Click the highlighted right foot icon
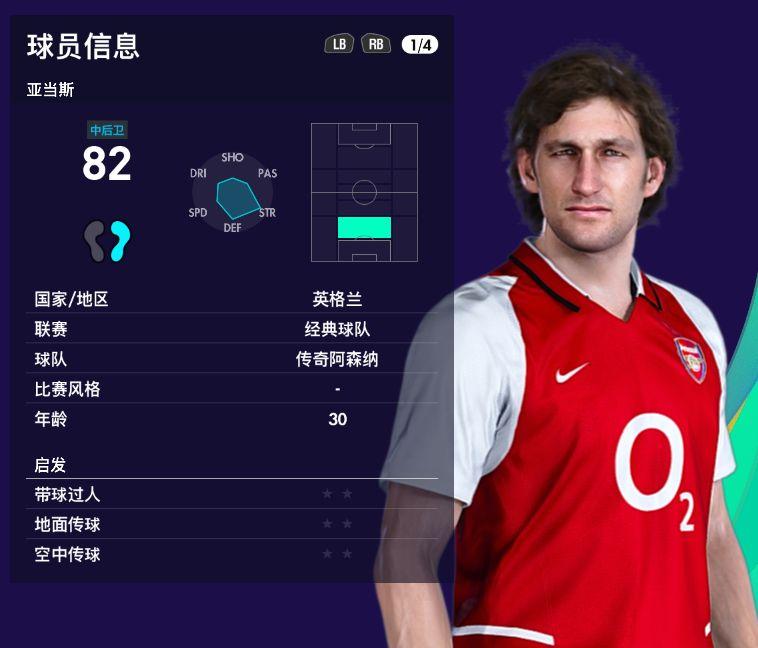Viewport: 758px width, 648px height. coord(120,241)
